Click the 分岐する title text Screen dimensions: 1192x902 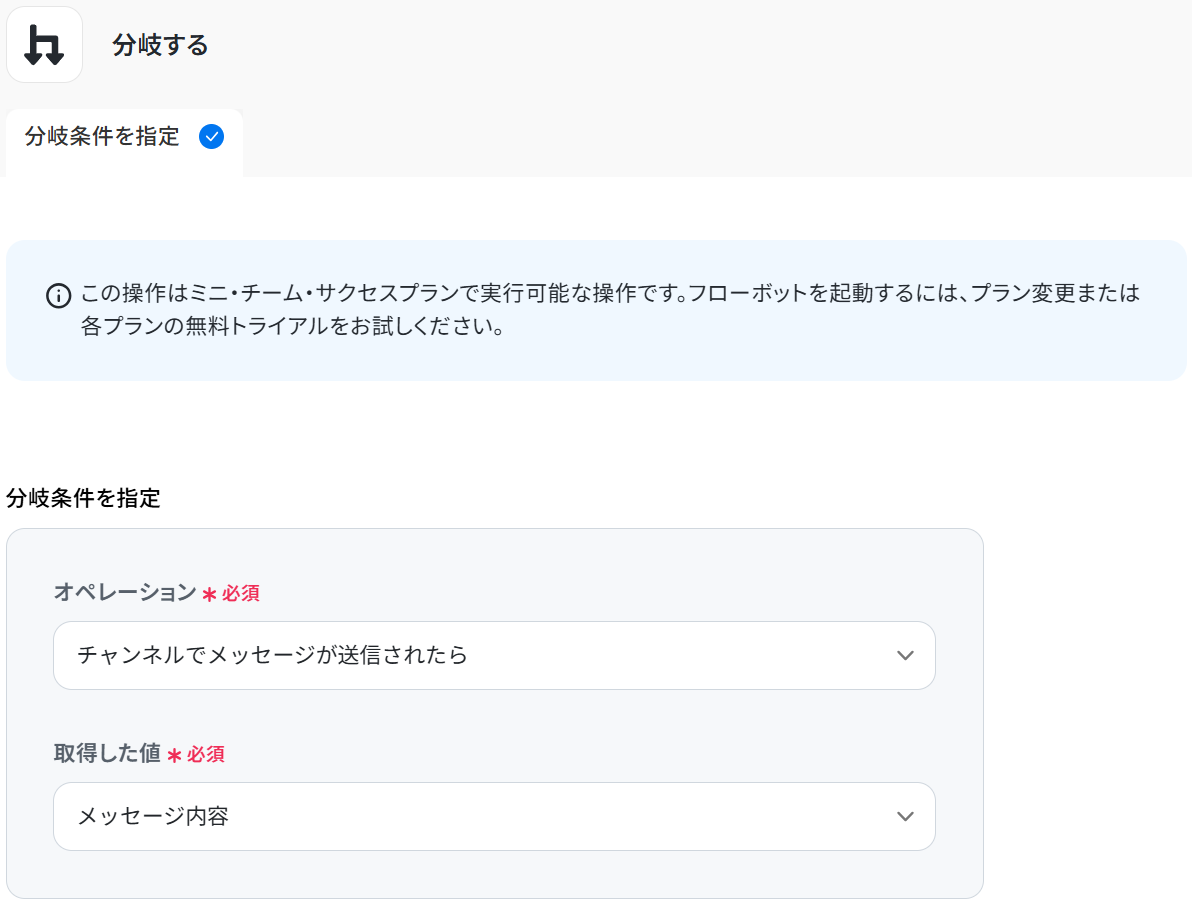pos(160,45)
